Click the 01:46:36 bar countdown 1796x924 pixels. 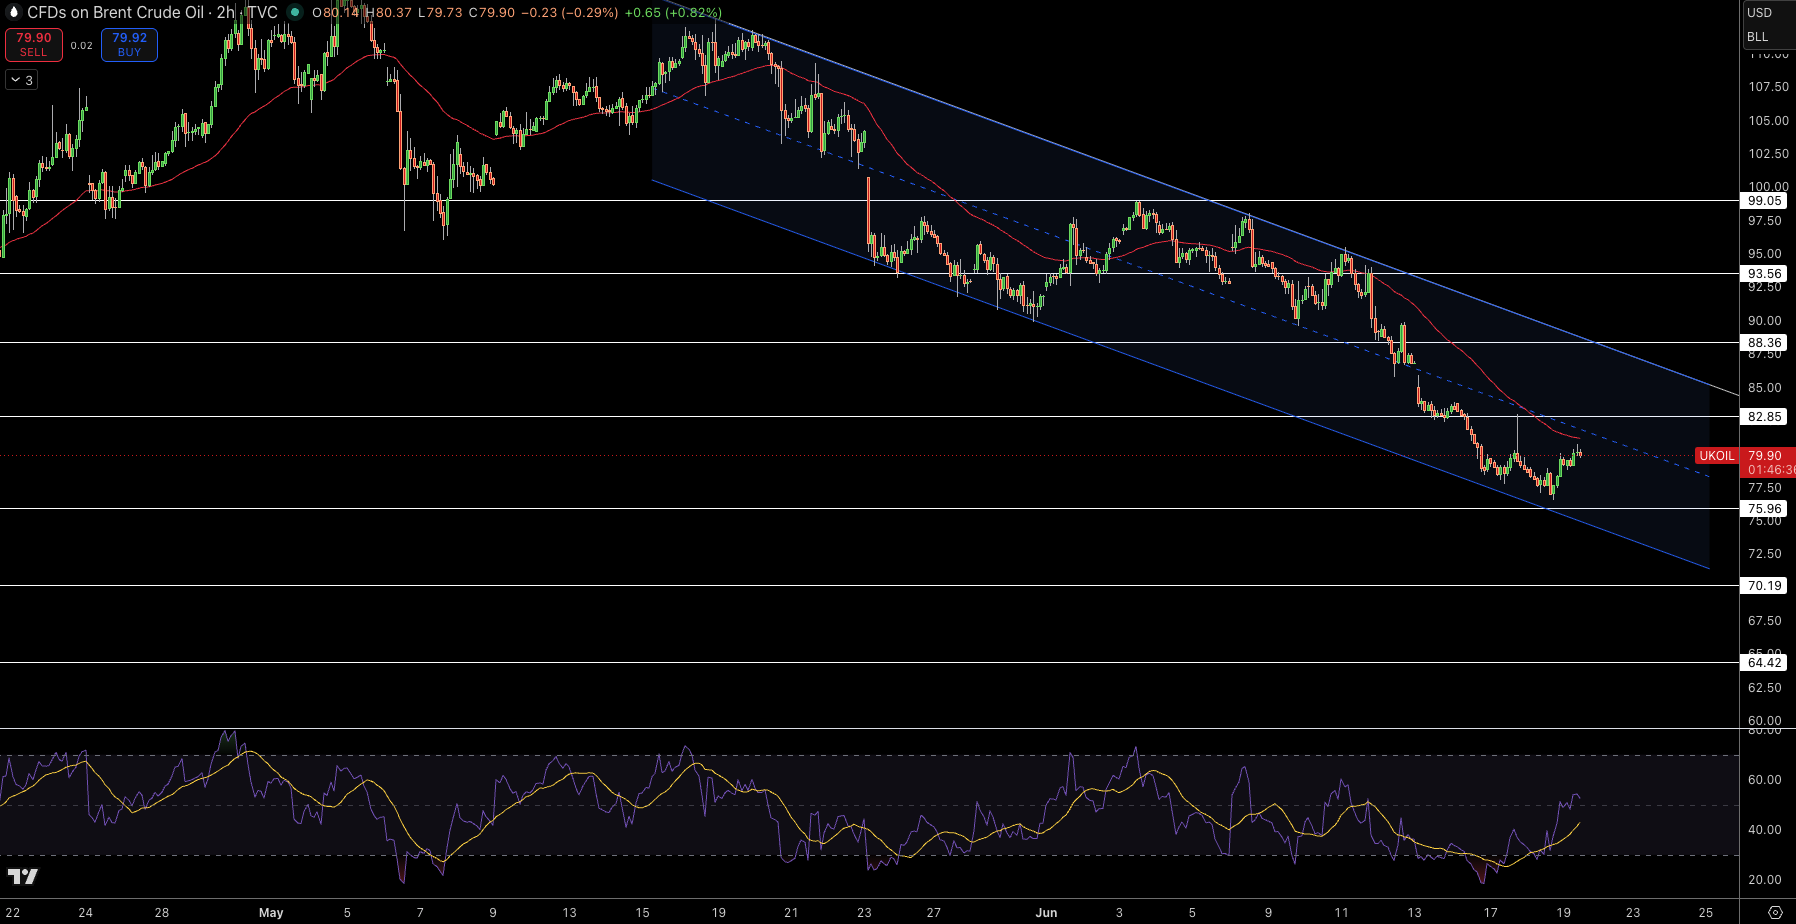pos(1771,470)
